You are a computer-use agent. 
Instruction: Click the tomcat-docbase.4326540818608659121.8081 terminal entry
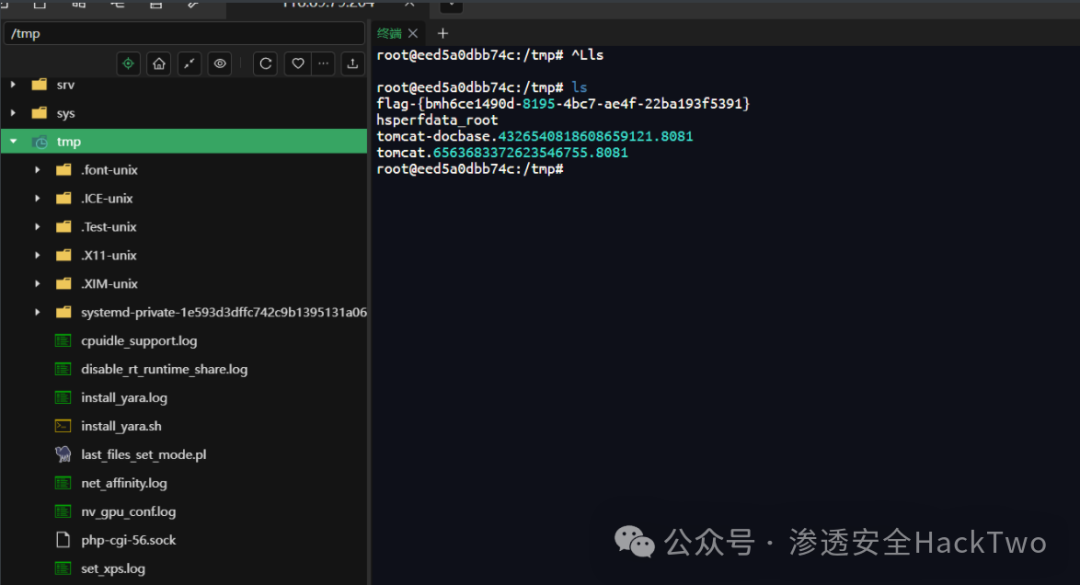[534, 136]
